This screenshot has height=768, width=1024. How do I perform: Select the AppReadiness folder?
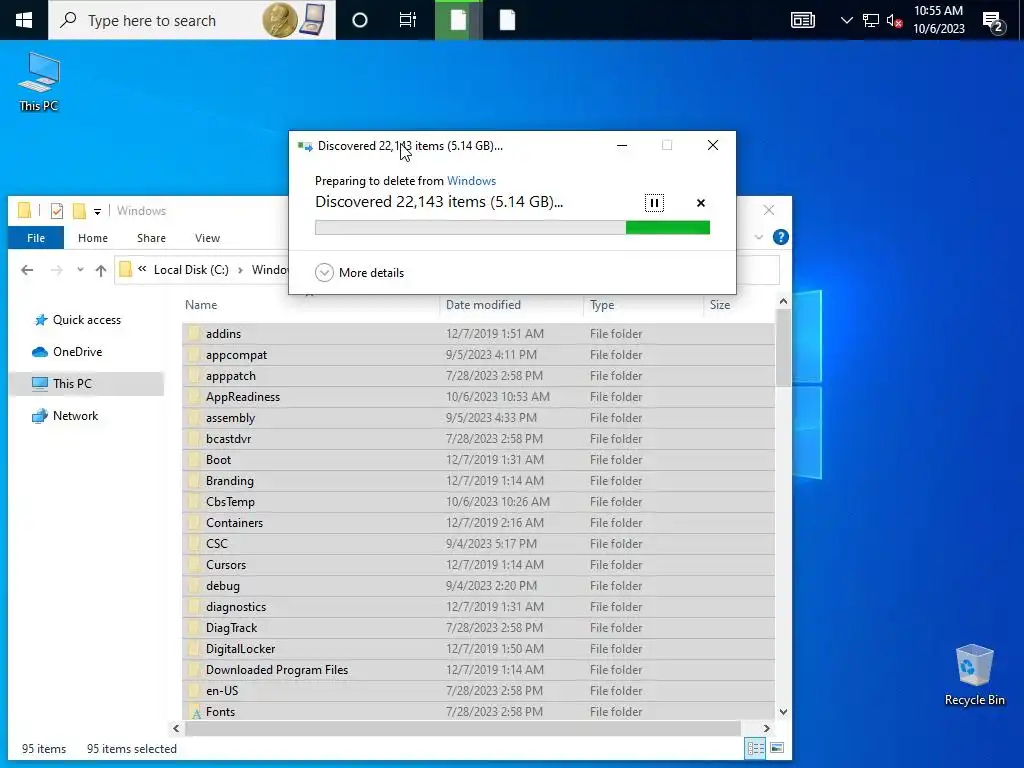coord(478,397)
